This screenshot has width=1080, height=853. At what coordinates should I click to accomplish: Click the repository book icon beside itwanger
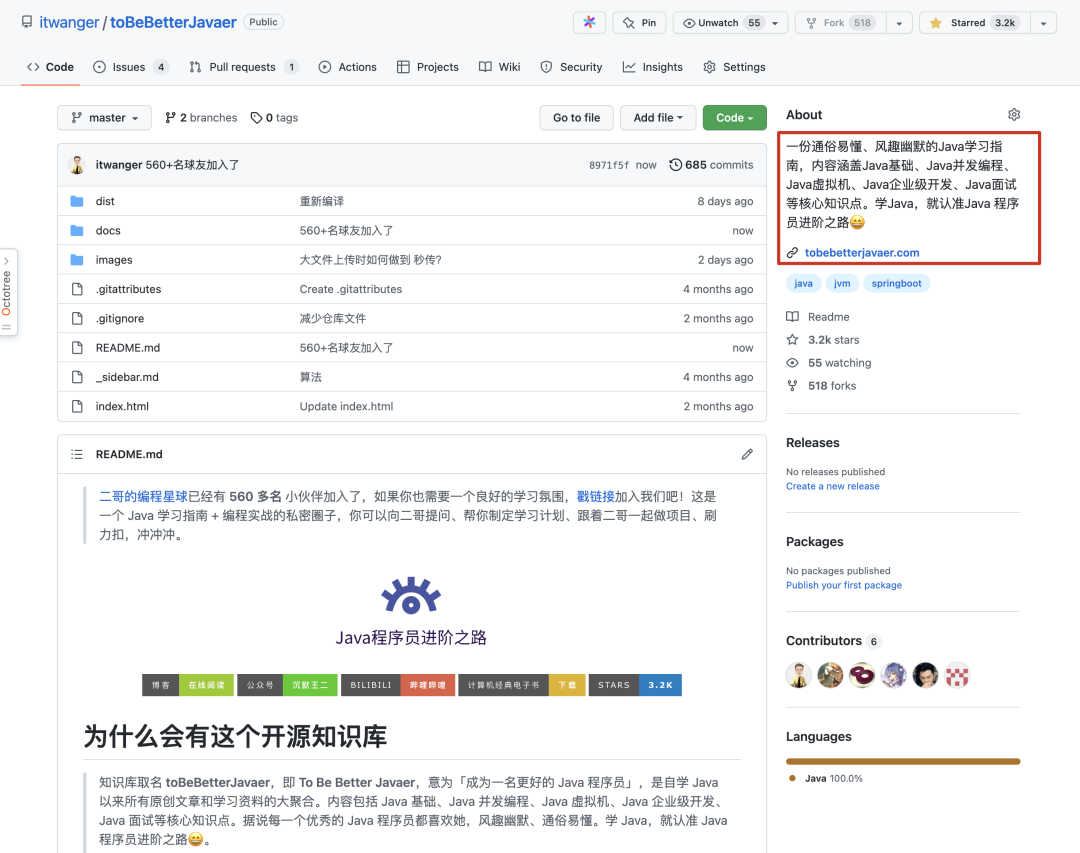27,22
